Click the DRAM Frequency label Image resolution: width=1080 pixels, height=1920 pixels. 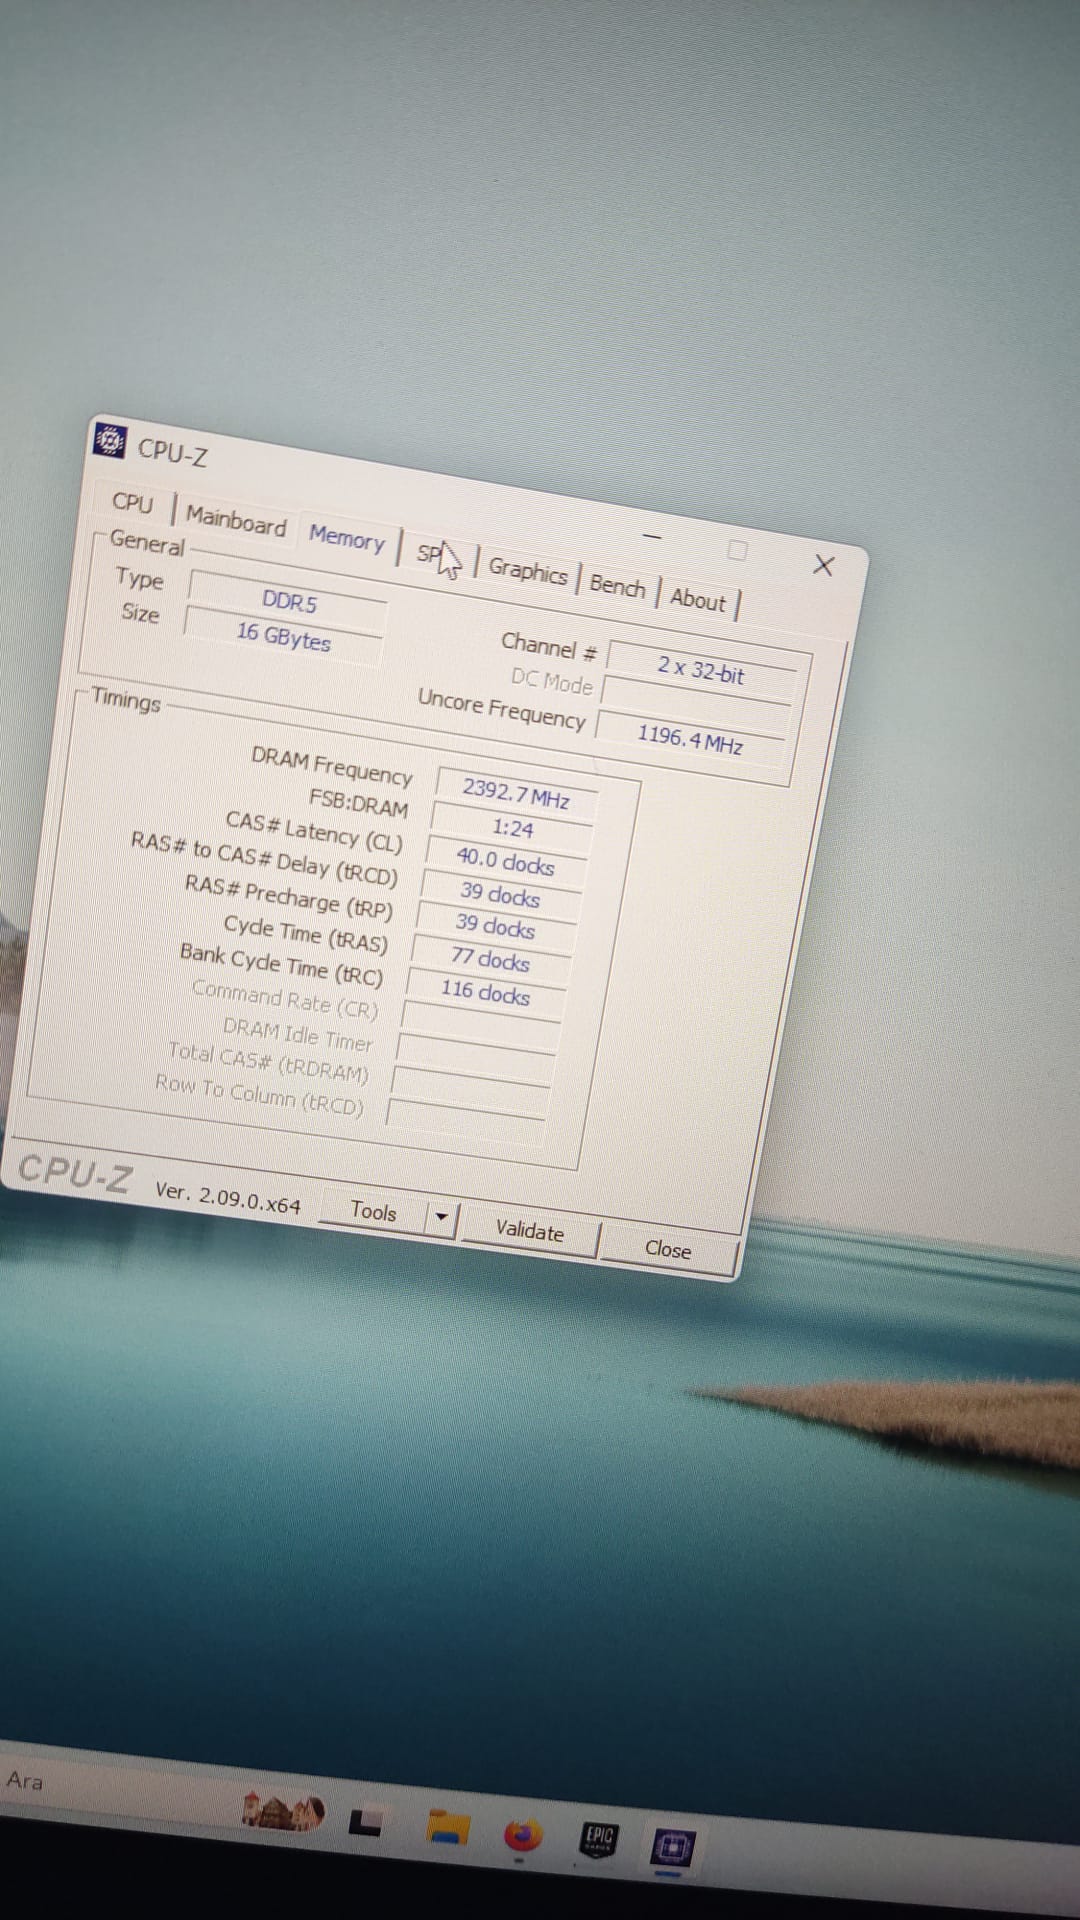click(331, 766)
